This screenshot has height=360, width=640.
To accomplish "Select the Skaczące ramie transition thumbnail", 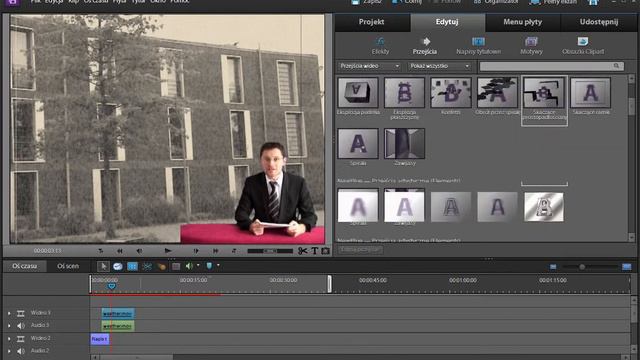I will point(591,93).
